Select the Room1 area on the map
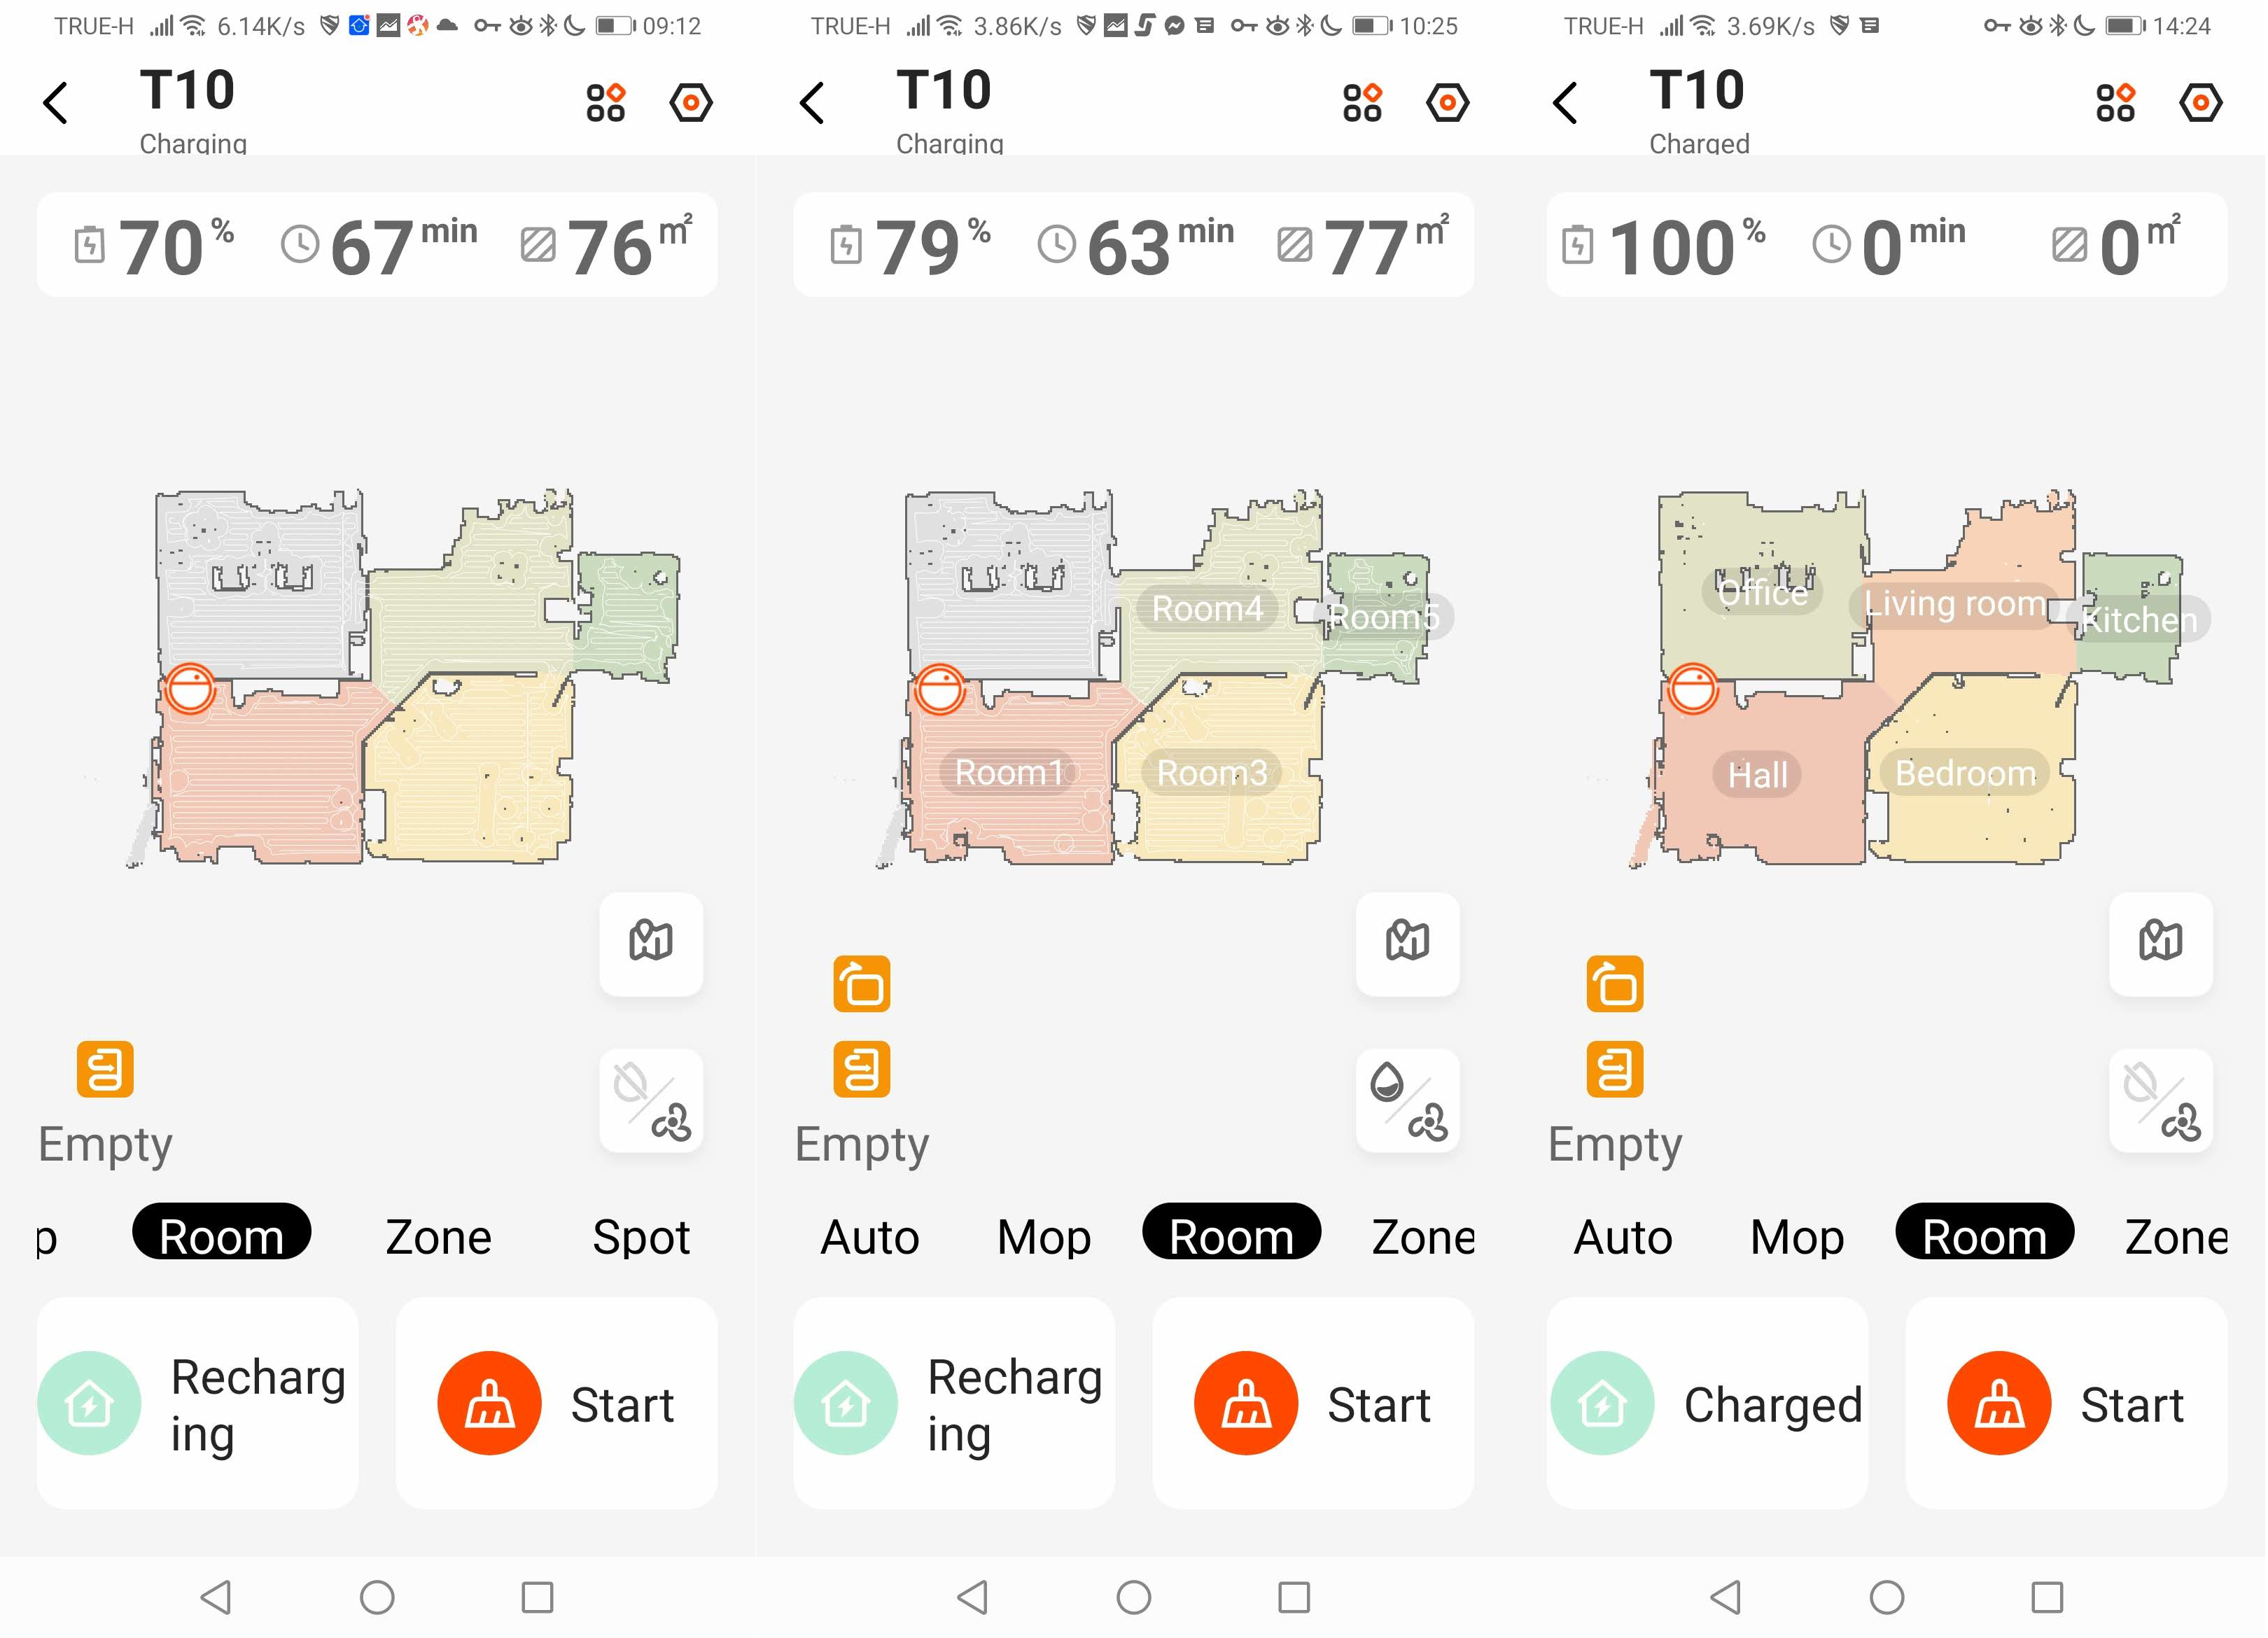 [1008, 772]
